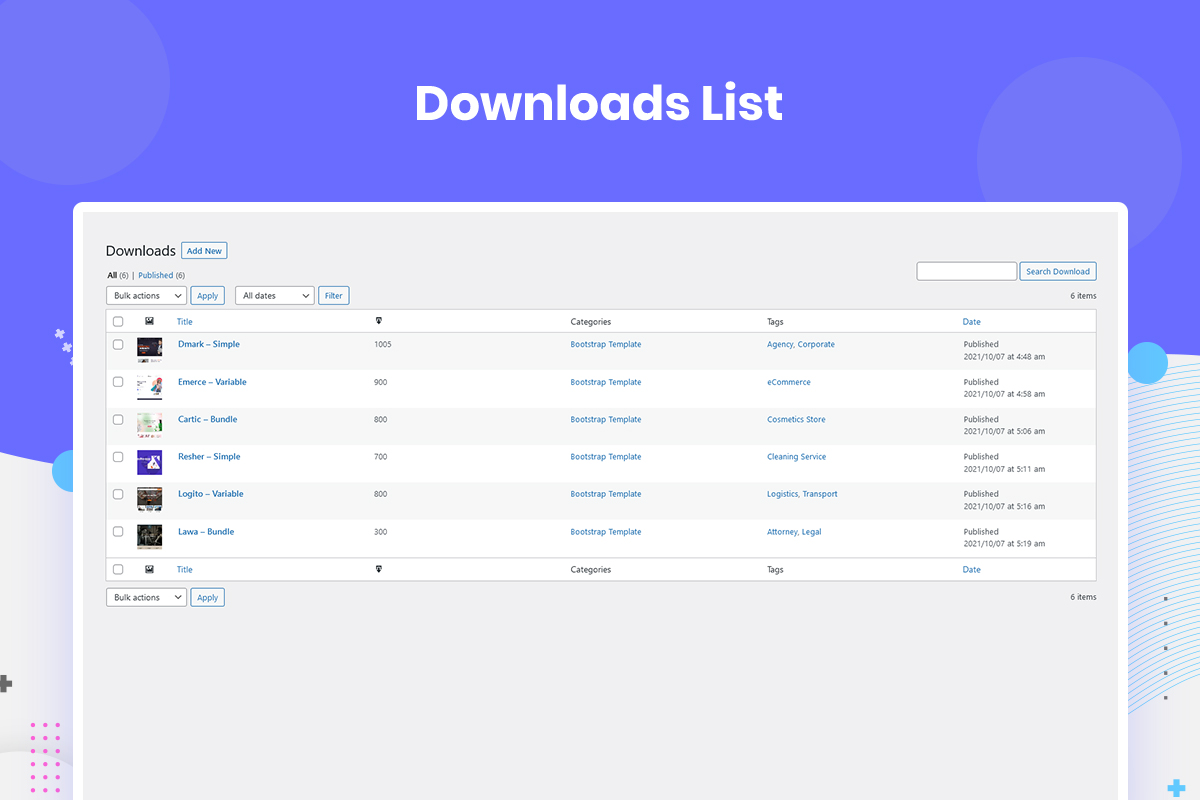This screenshot has height=800, width=1200.
Task: Click the 700 sales value
Action: click(x=381, y=456)
